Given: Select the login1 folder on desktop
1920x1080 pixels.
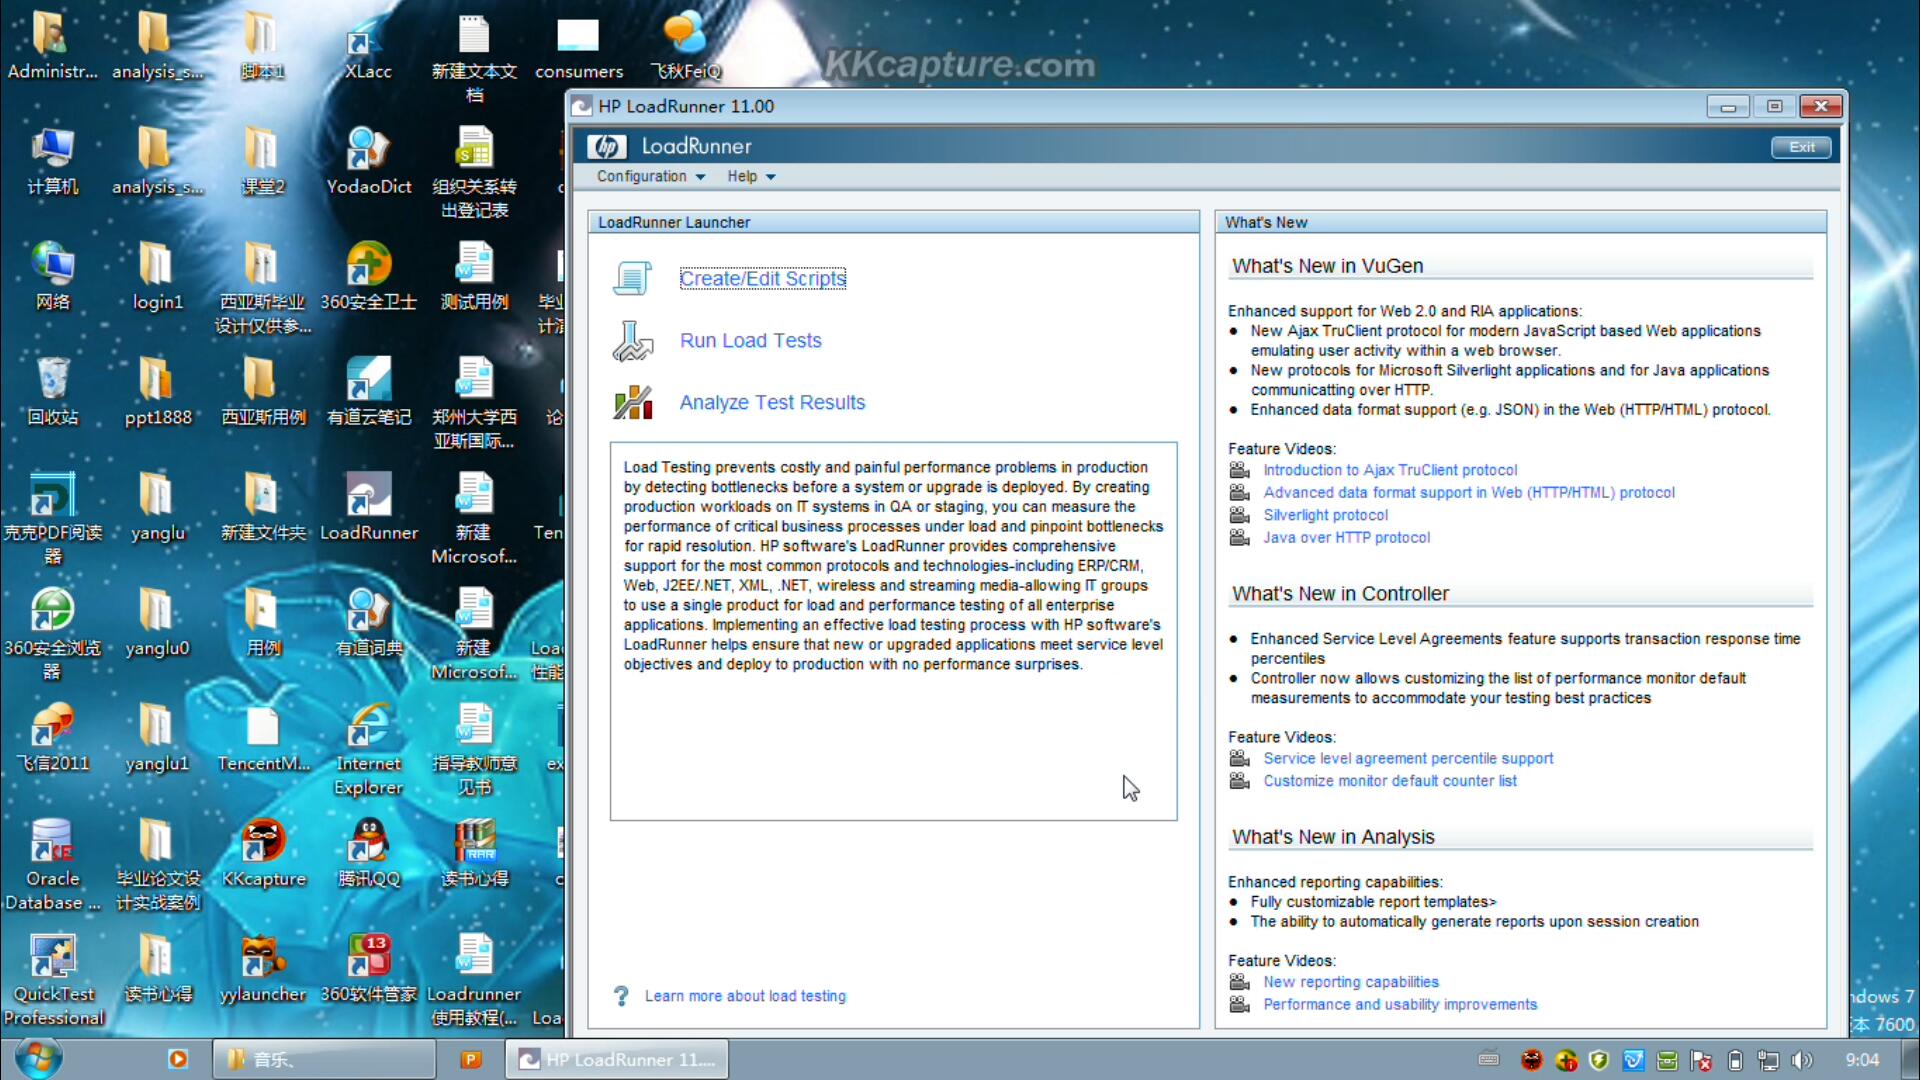Looking at the screenshot, I should (x=157, y=264).
